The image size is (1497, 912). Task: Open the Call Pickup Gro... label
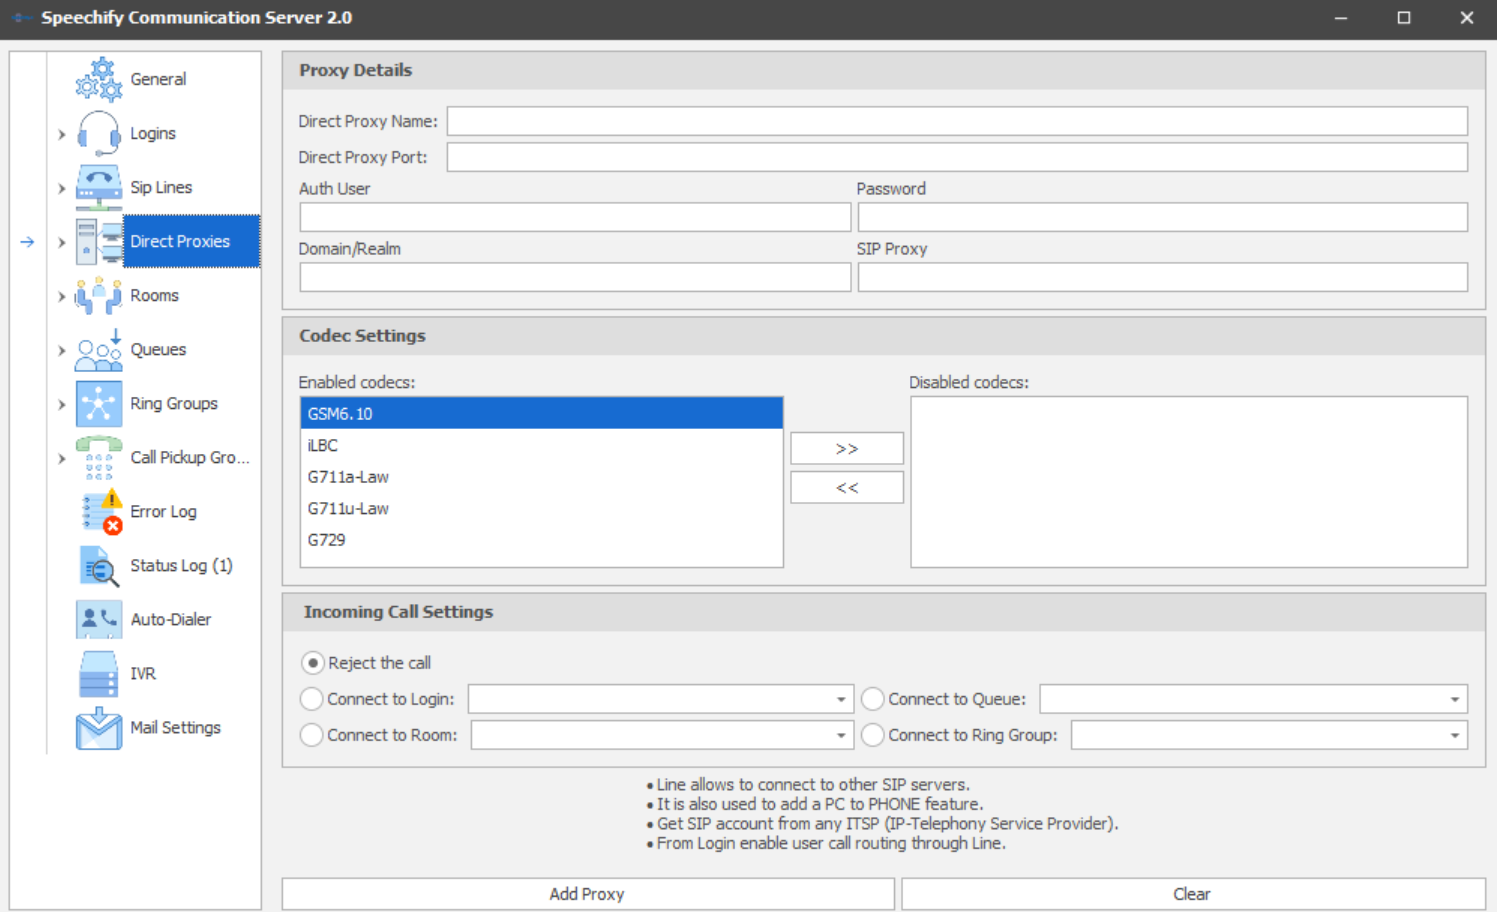click(x=189, y=457)
